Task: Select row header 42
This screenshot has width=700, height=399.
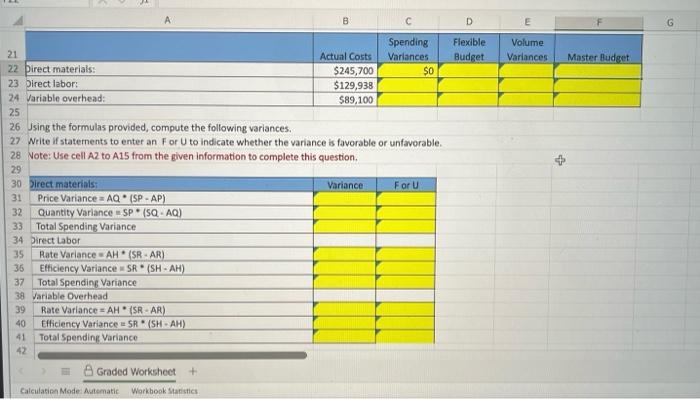Action: [21, 351]
